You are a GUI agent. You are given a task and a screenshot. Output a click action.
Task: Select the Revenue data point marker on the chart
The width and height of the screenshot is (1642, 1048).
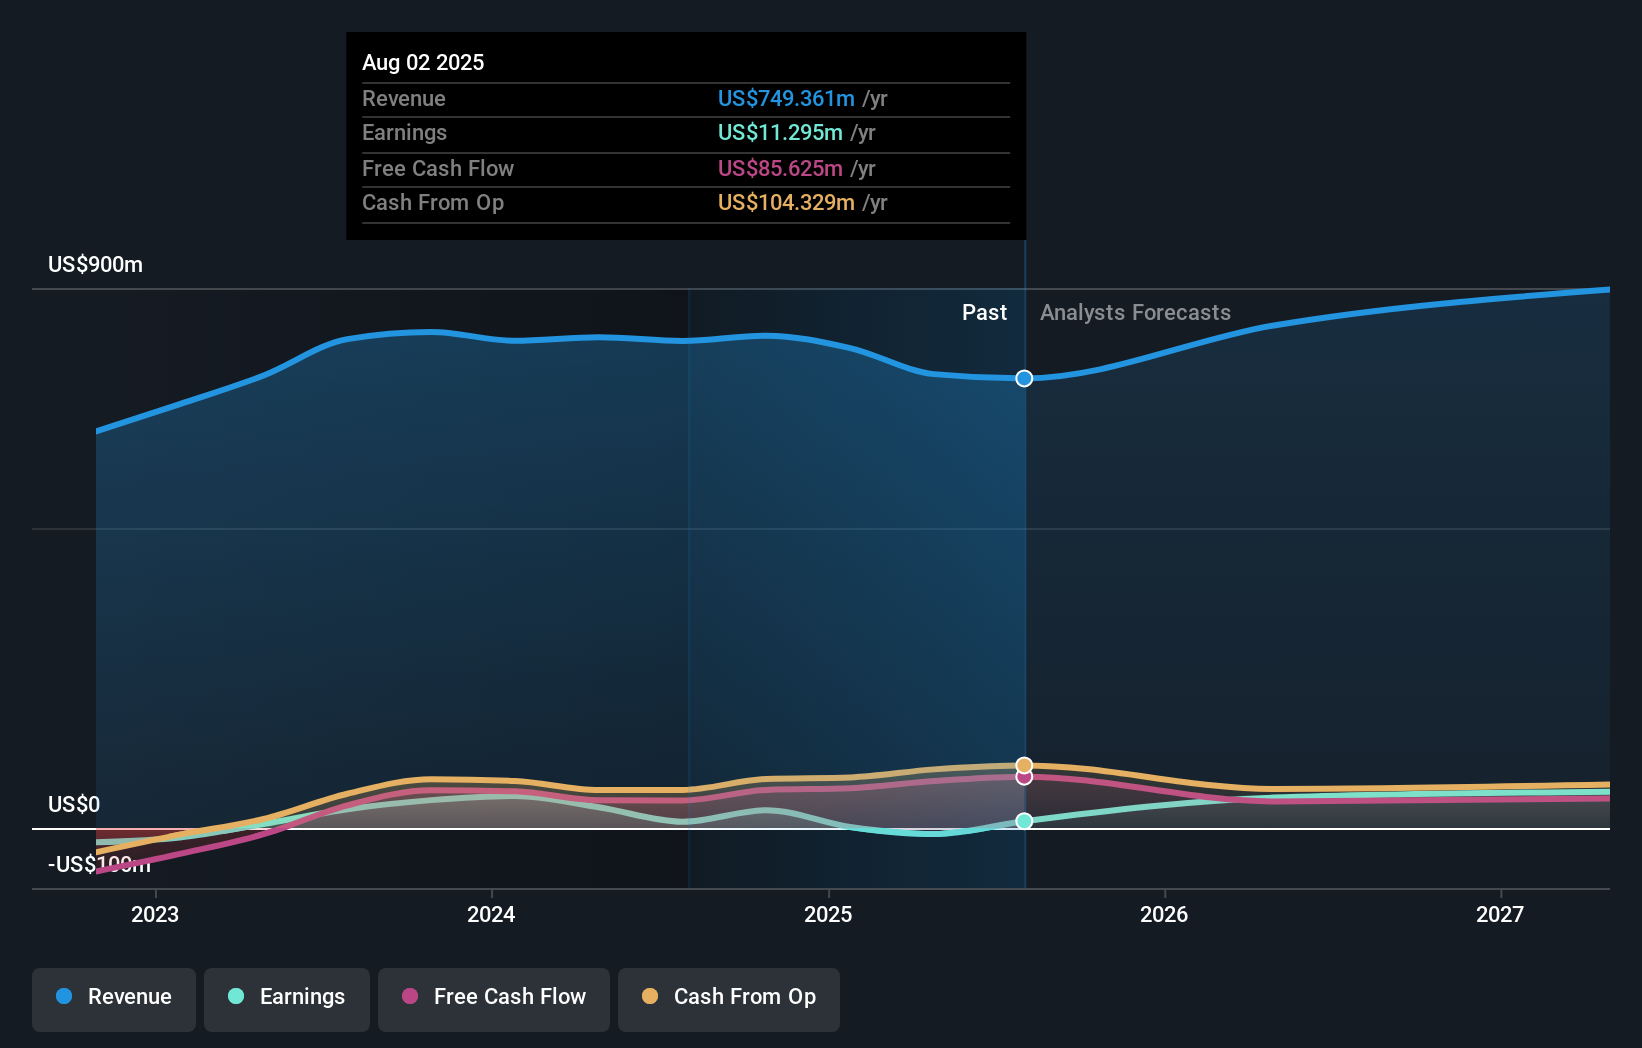1023,379
